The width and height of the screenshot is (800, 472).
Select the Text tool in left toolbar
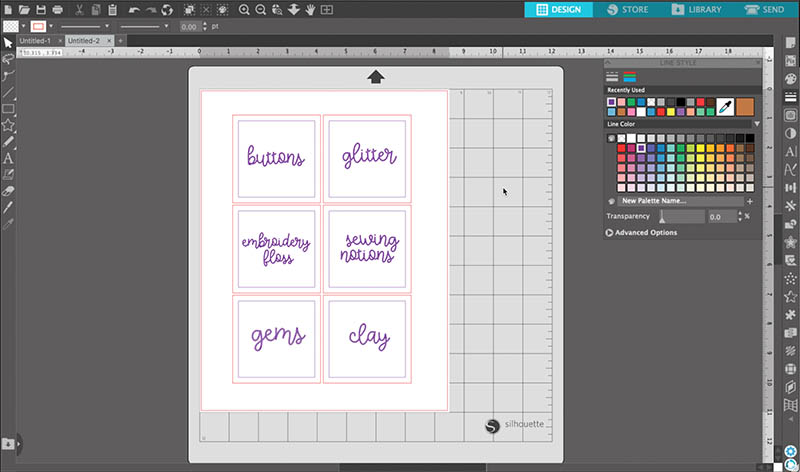click(8, 158)
